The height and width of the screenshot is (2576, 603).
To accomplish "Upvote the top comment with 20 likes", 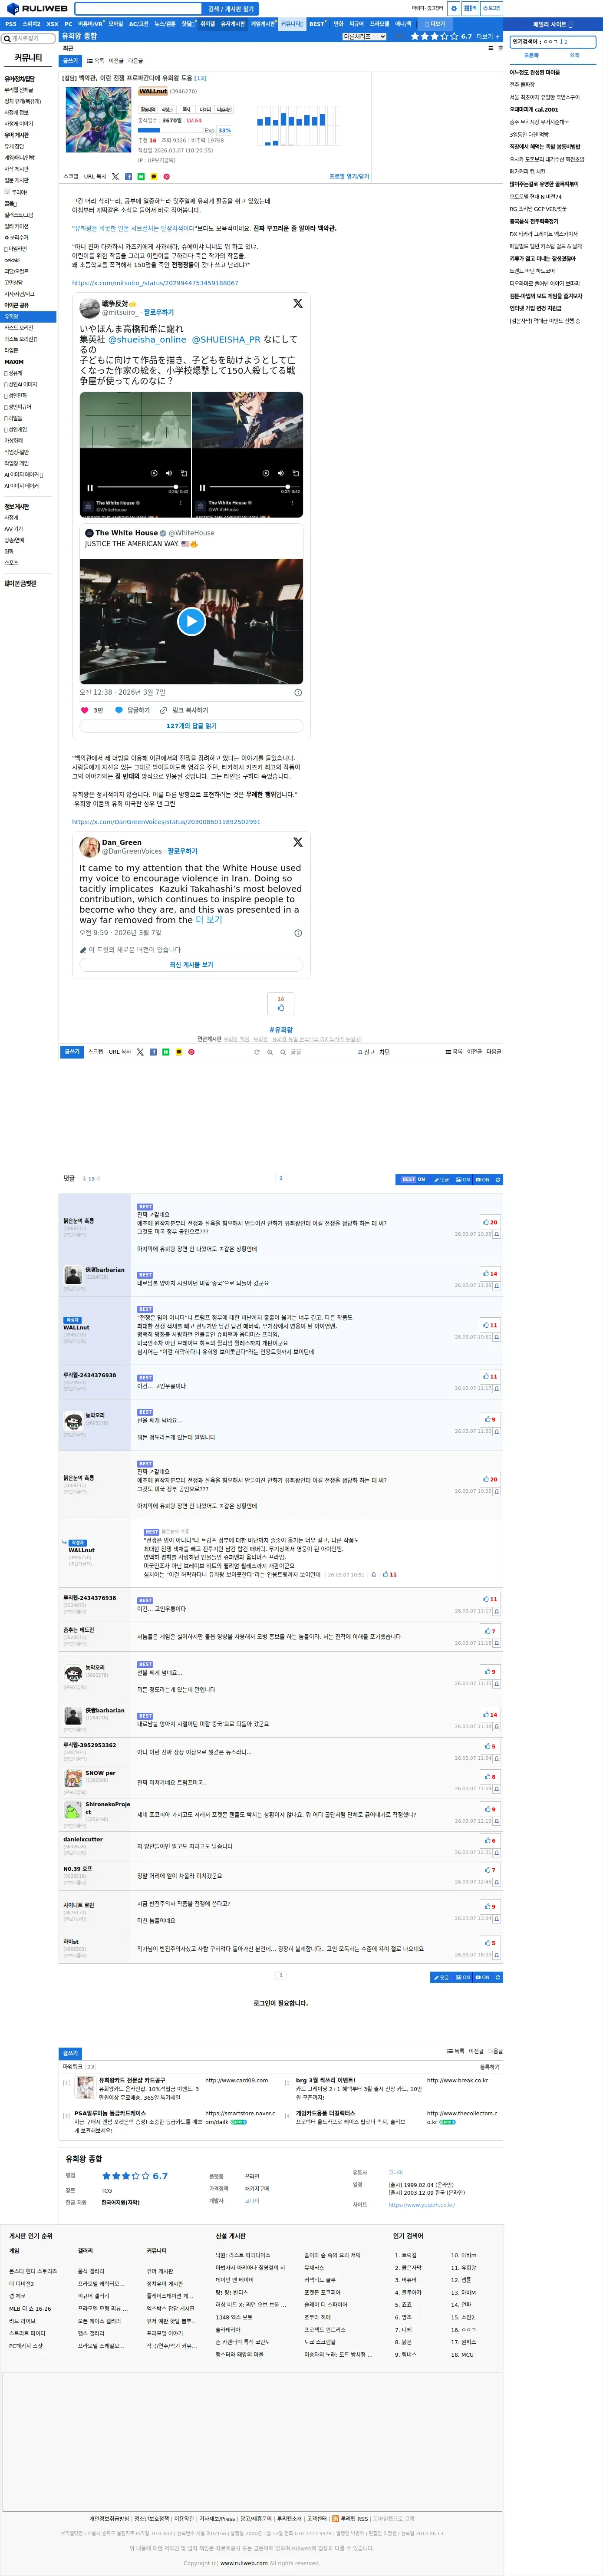I will tap(490, 1222).
